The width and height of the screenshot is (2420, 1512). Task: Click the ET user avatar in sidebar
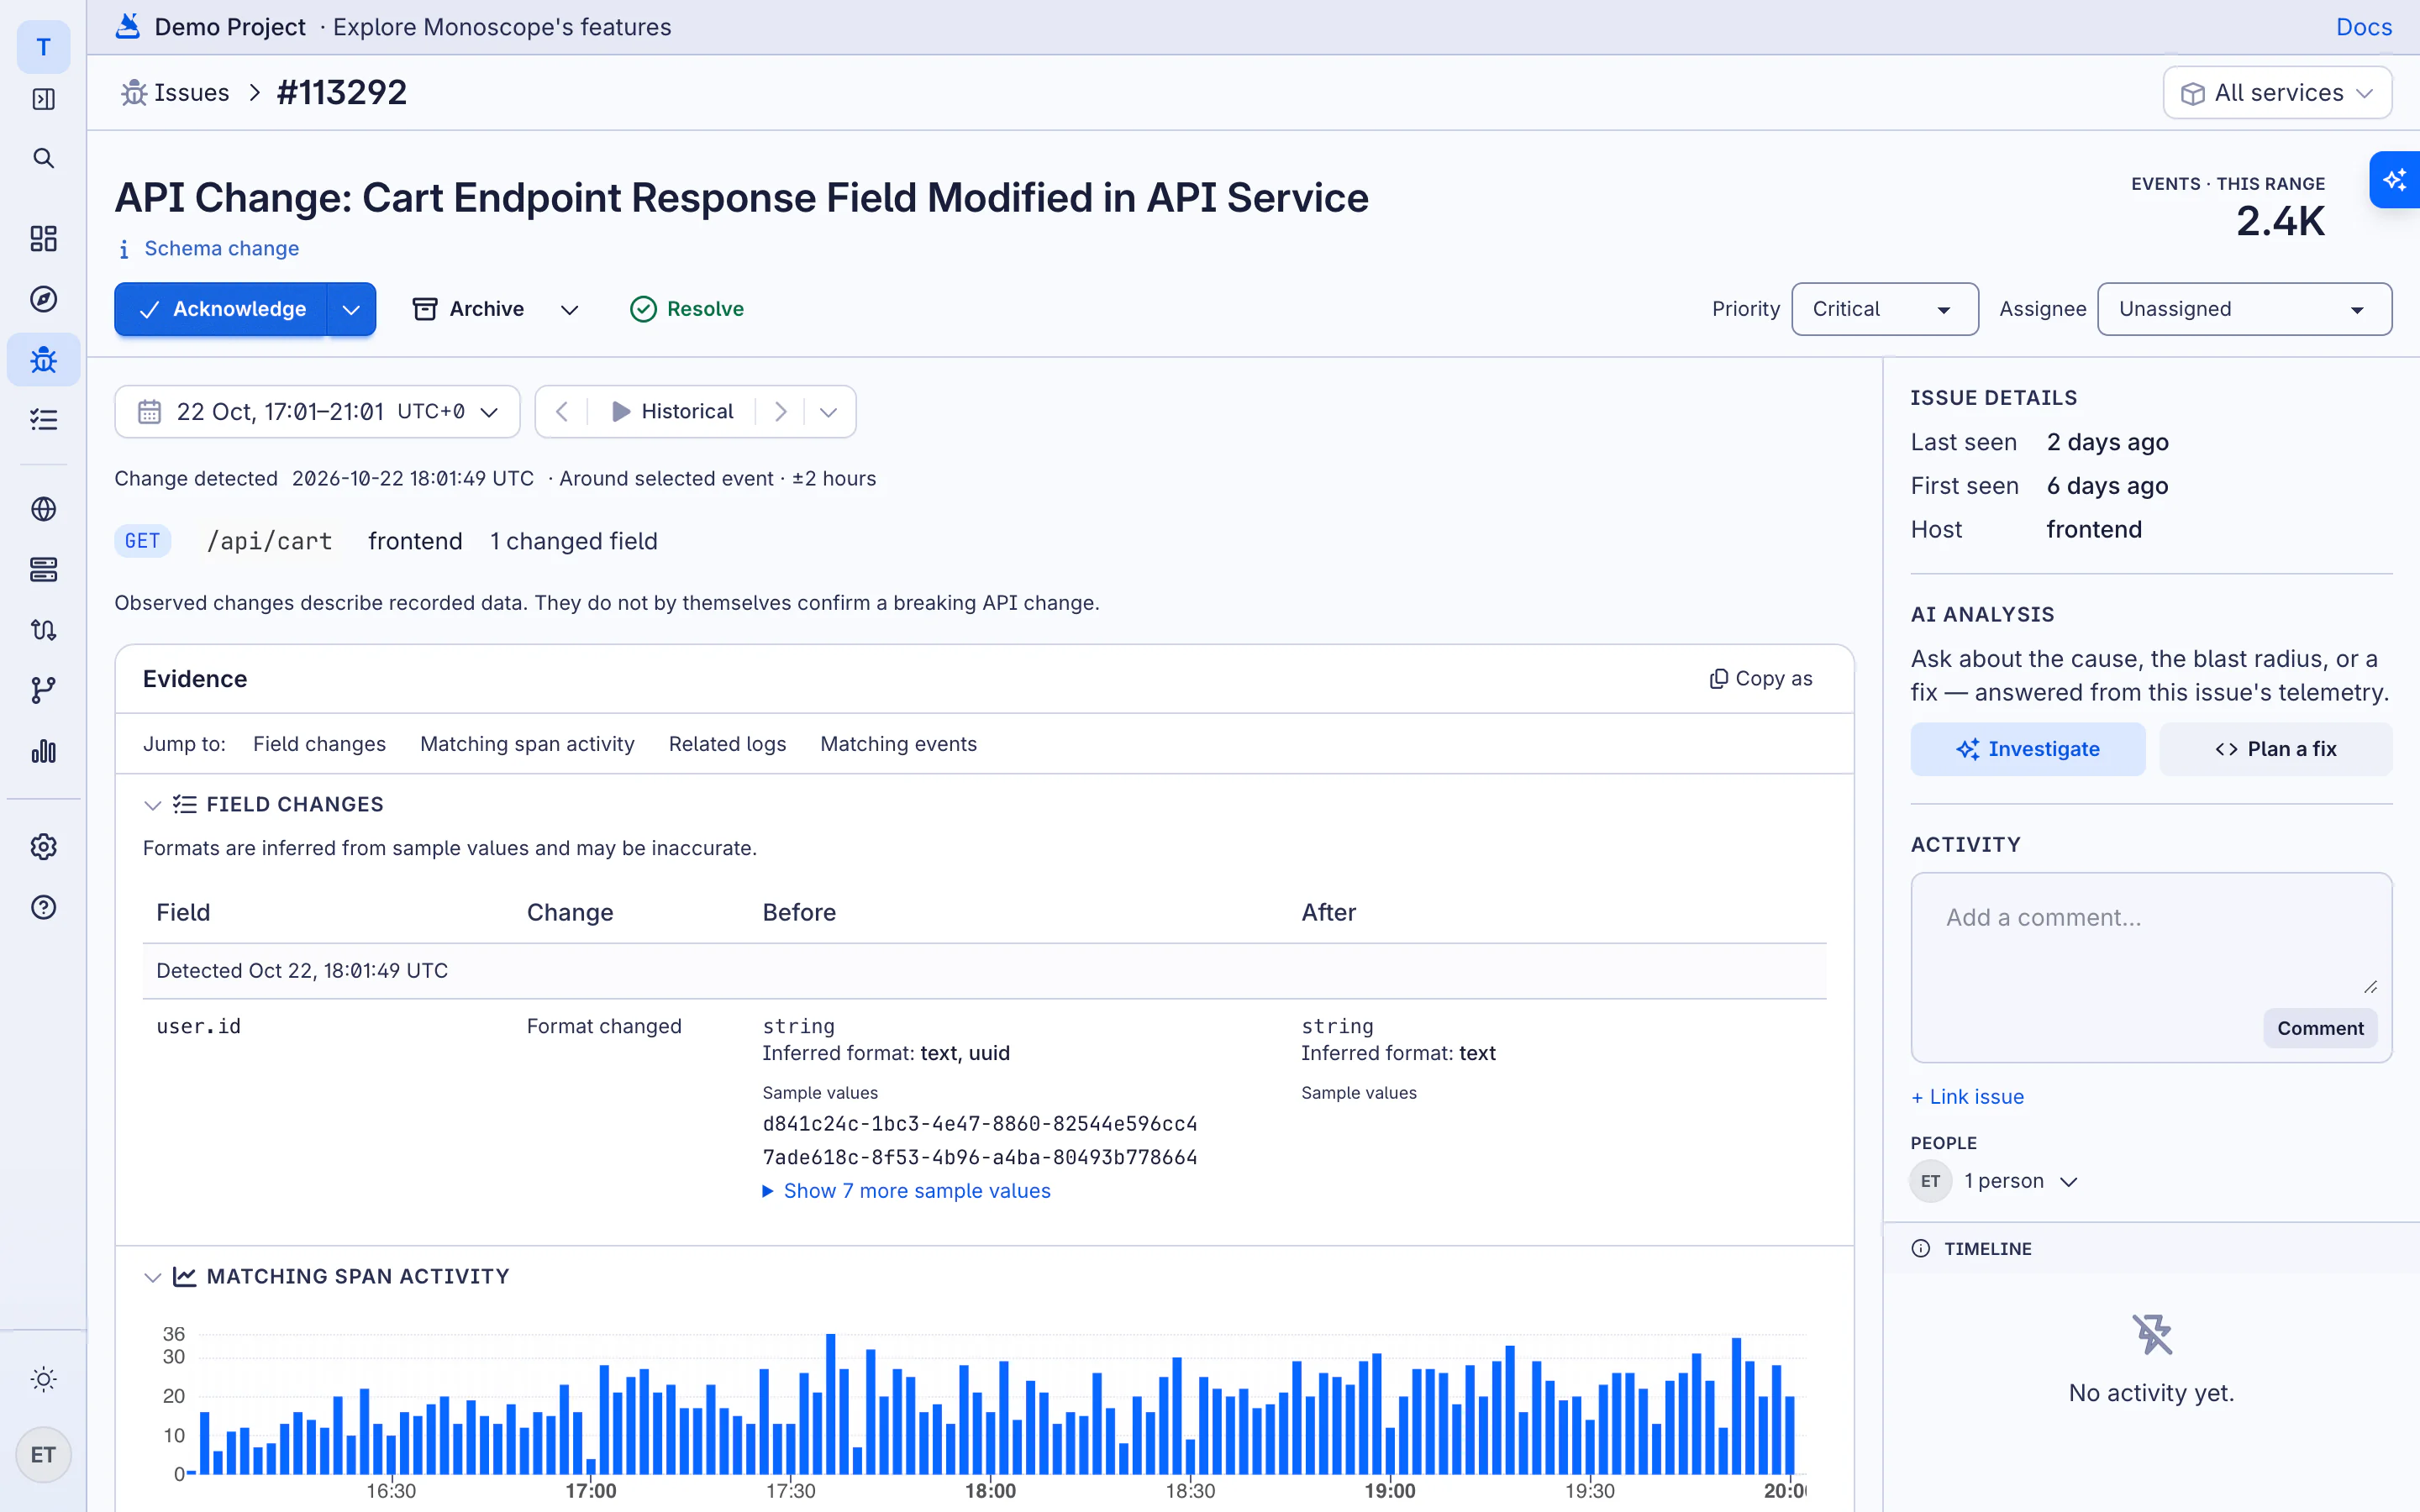tap(43, 1454)
